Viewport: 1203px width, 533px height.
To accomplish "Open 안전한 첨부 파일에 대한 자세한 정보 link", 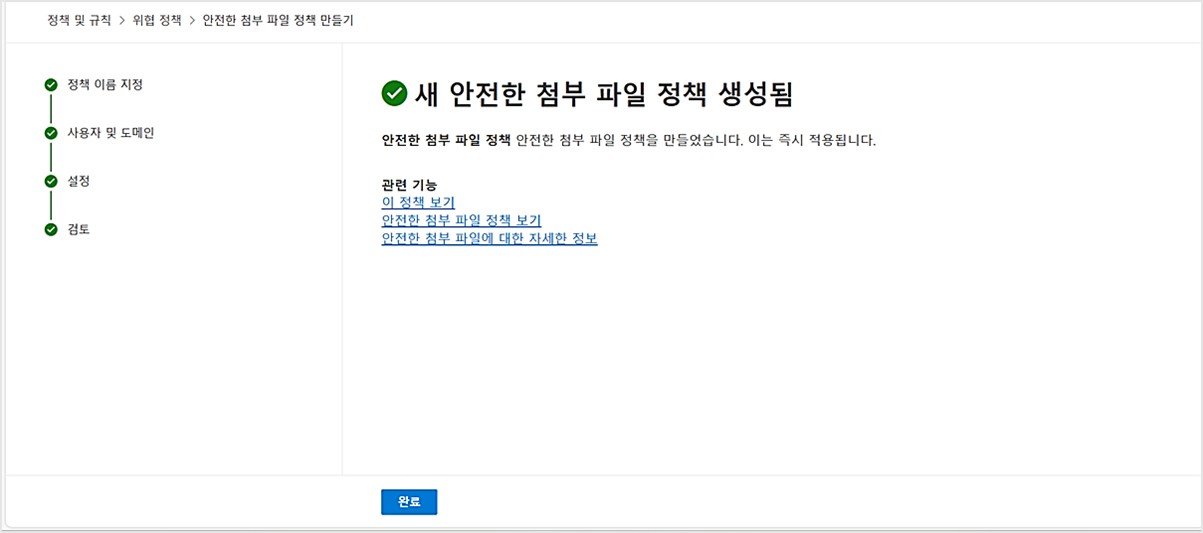I will (489, 239).
